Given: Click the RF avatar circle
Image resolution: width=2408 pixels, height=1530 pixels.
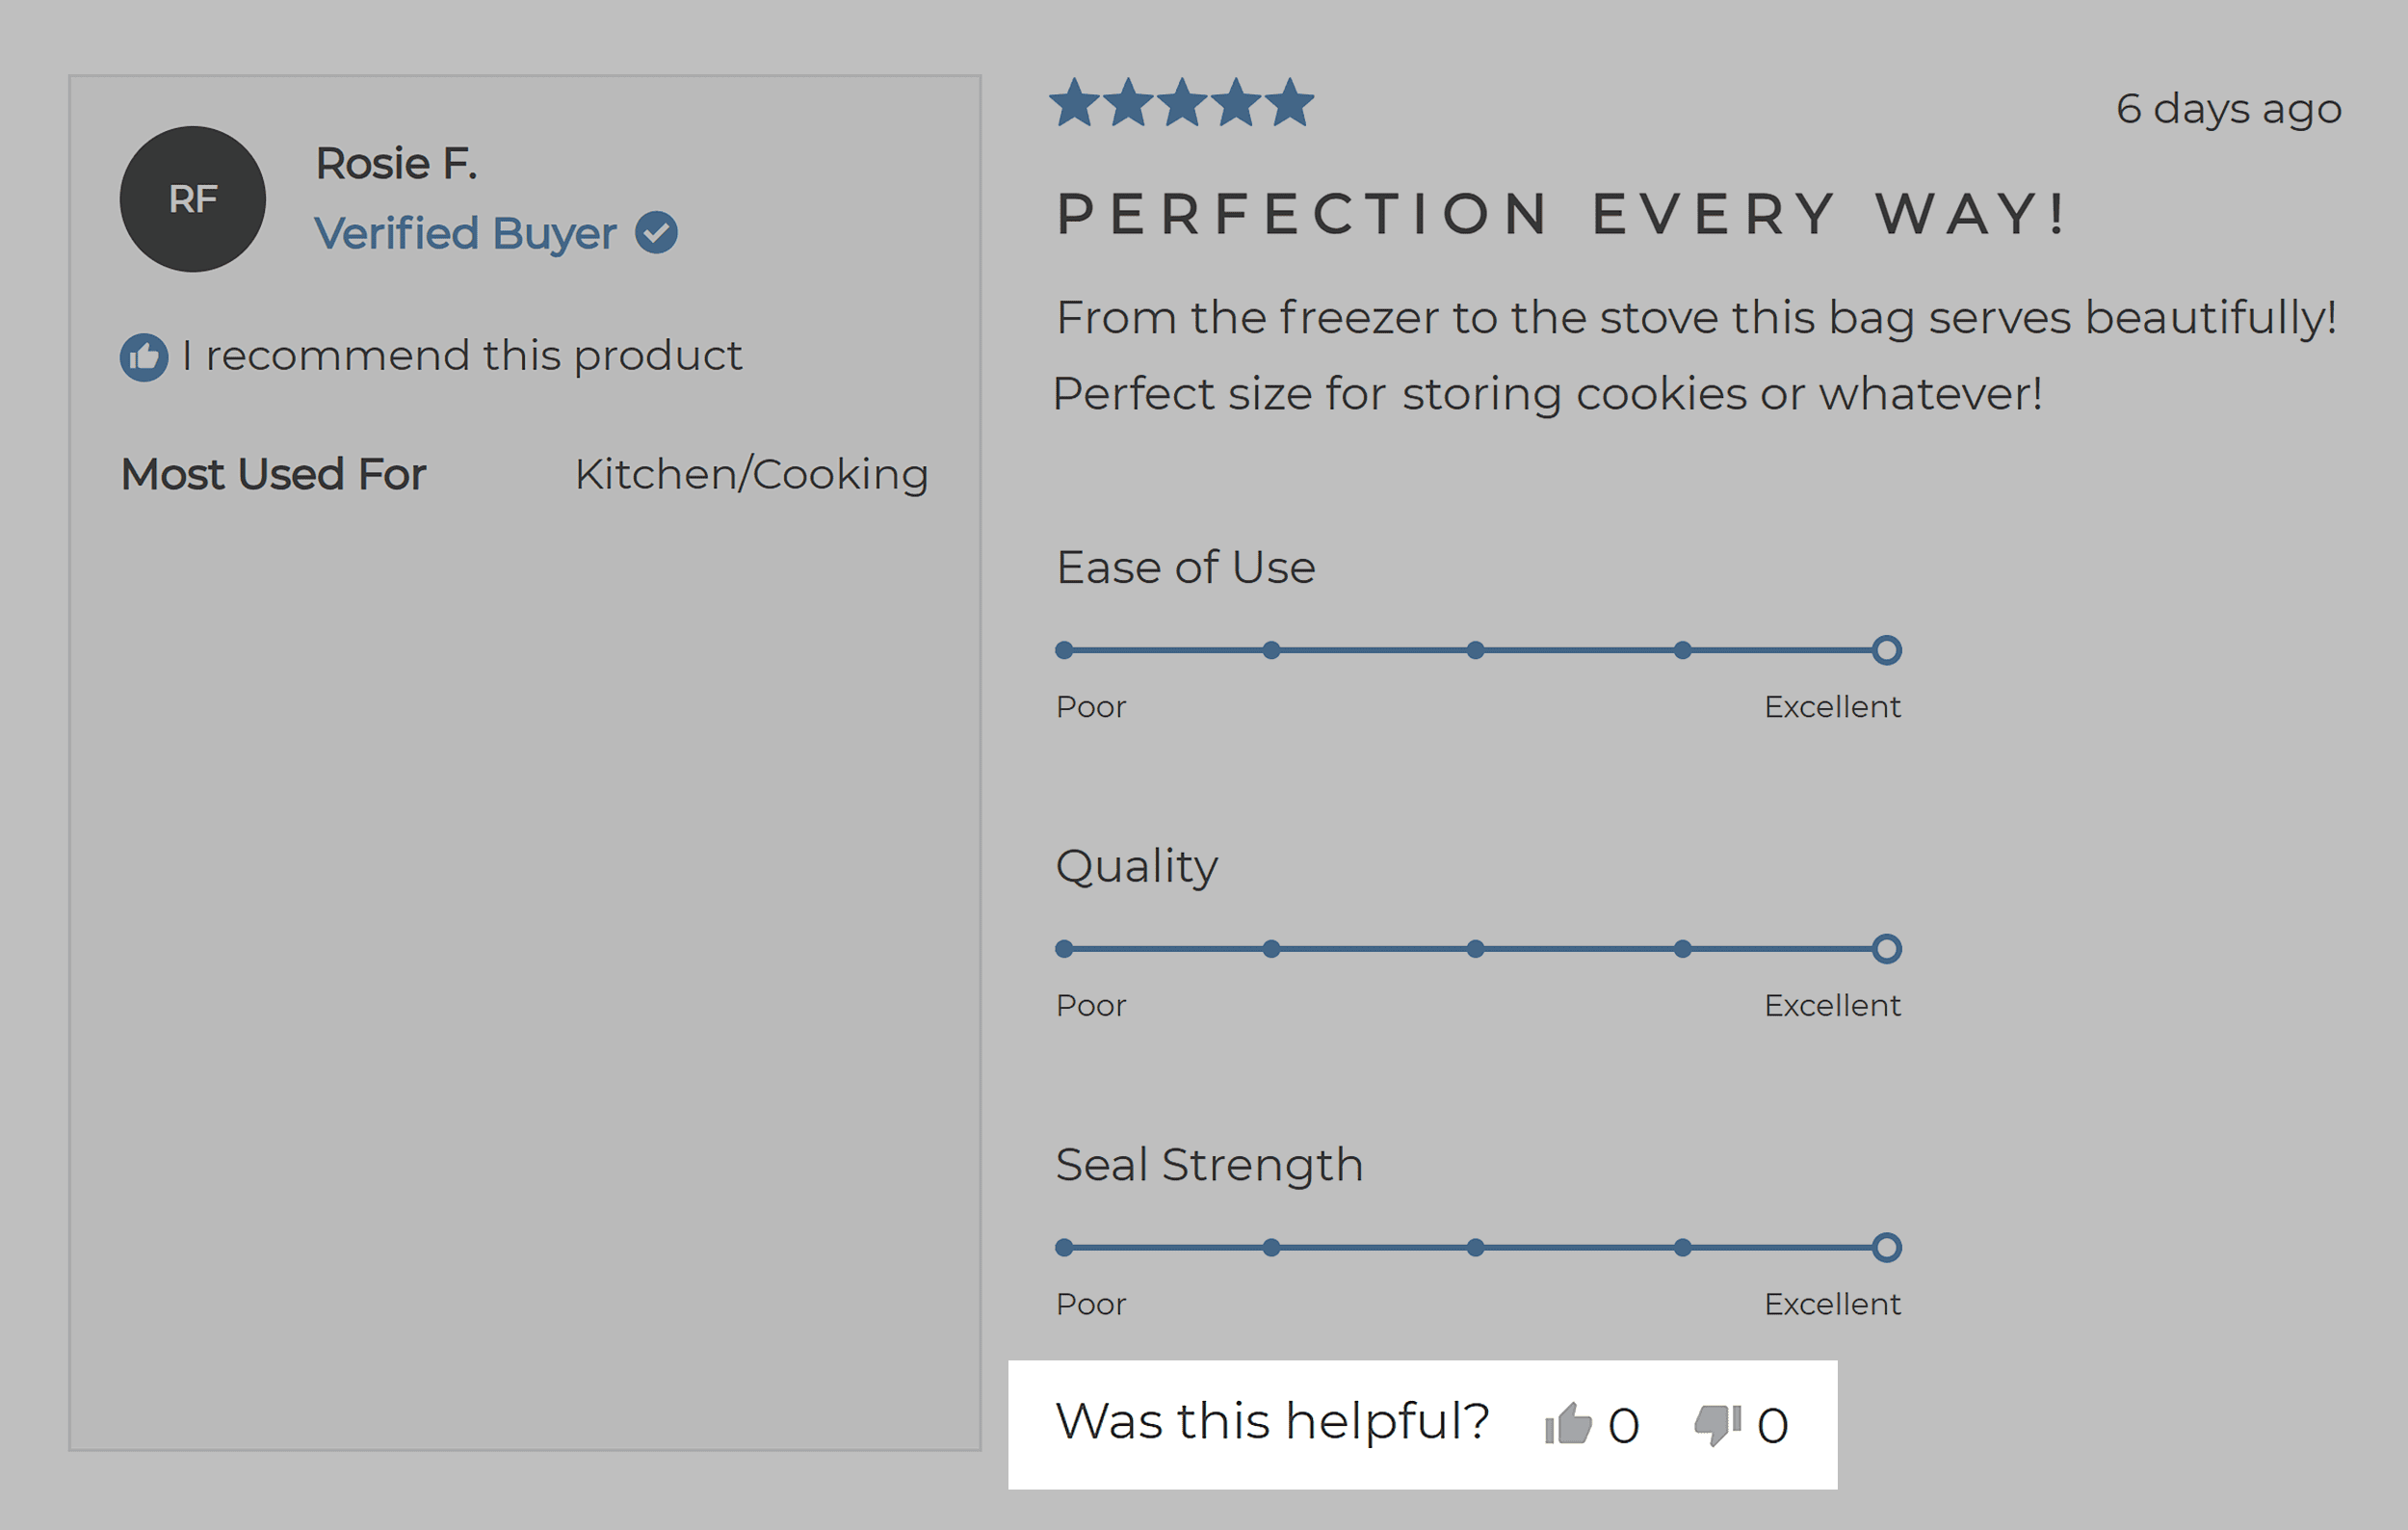Looking at the screenshot, I should point(193,199).
